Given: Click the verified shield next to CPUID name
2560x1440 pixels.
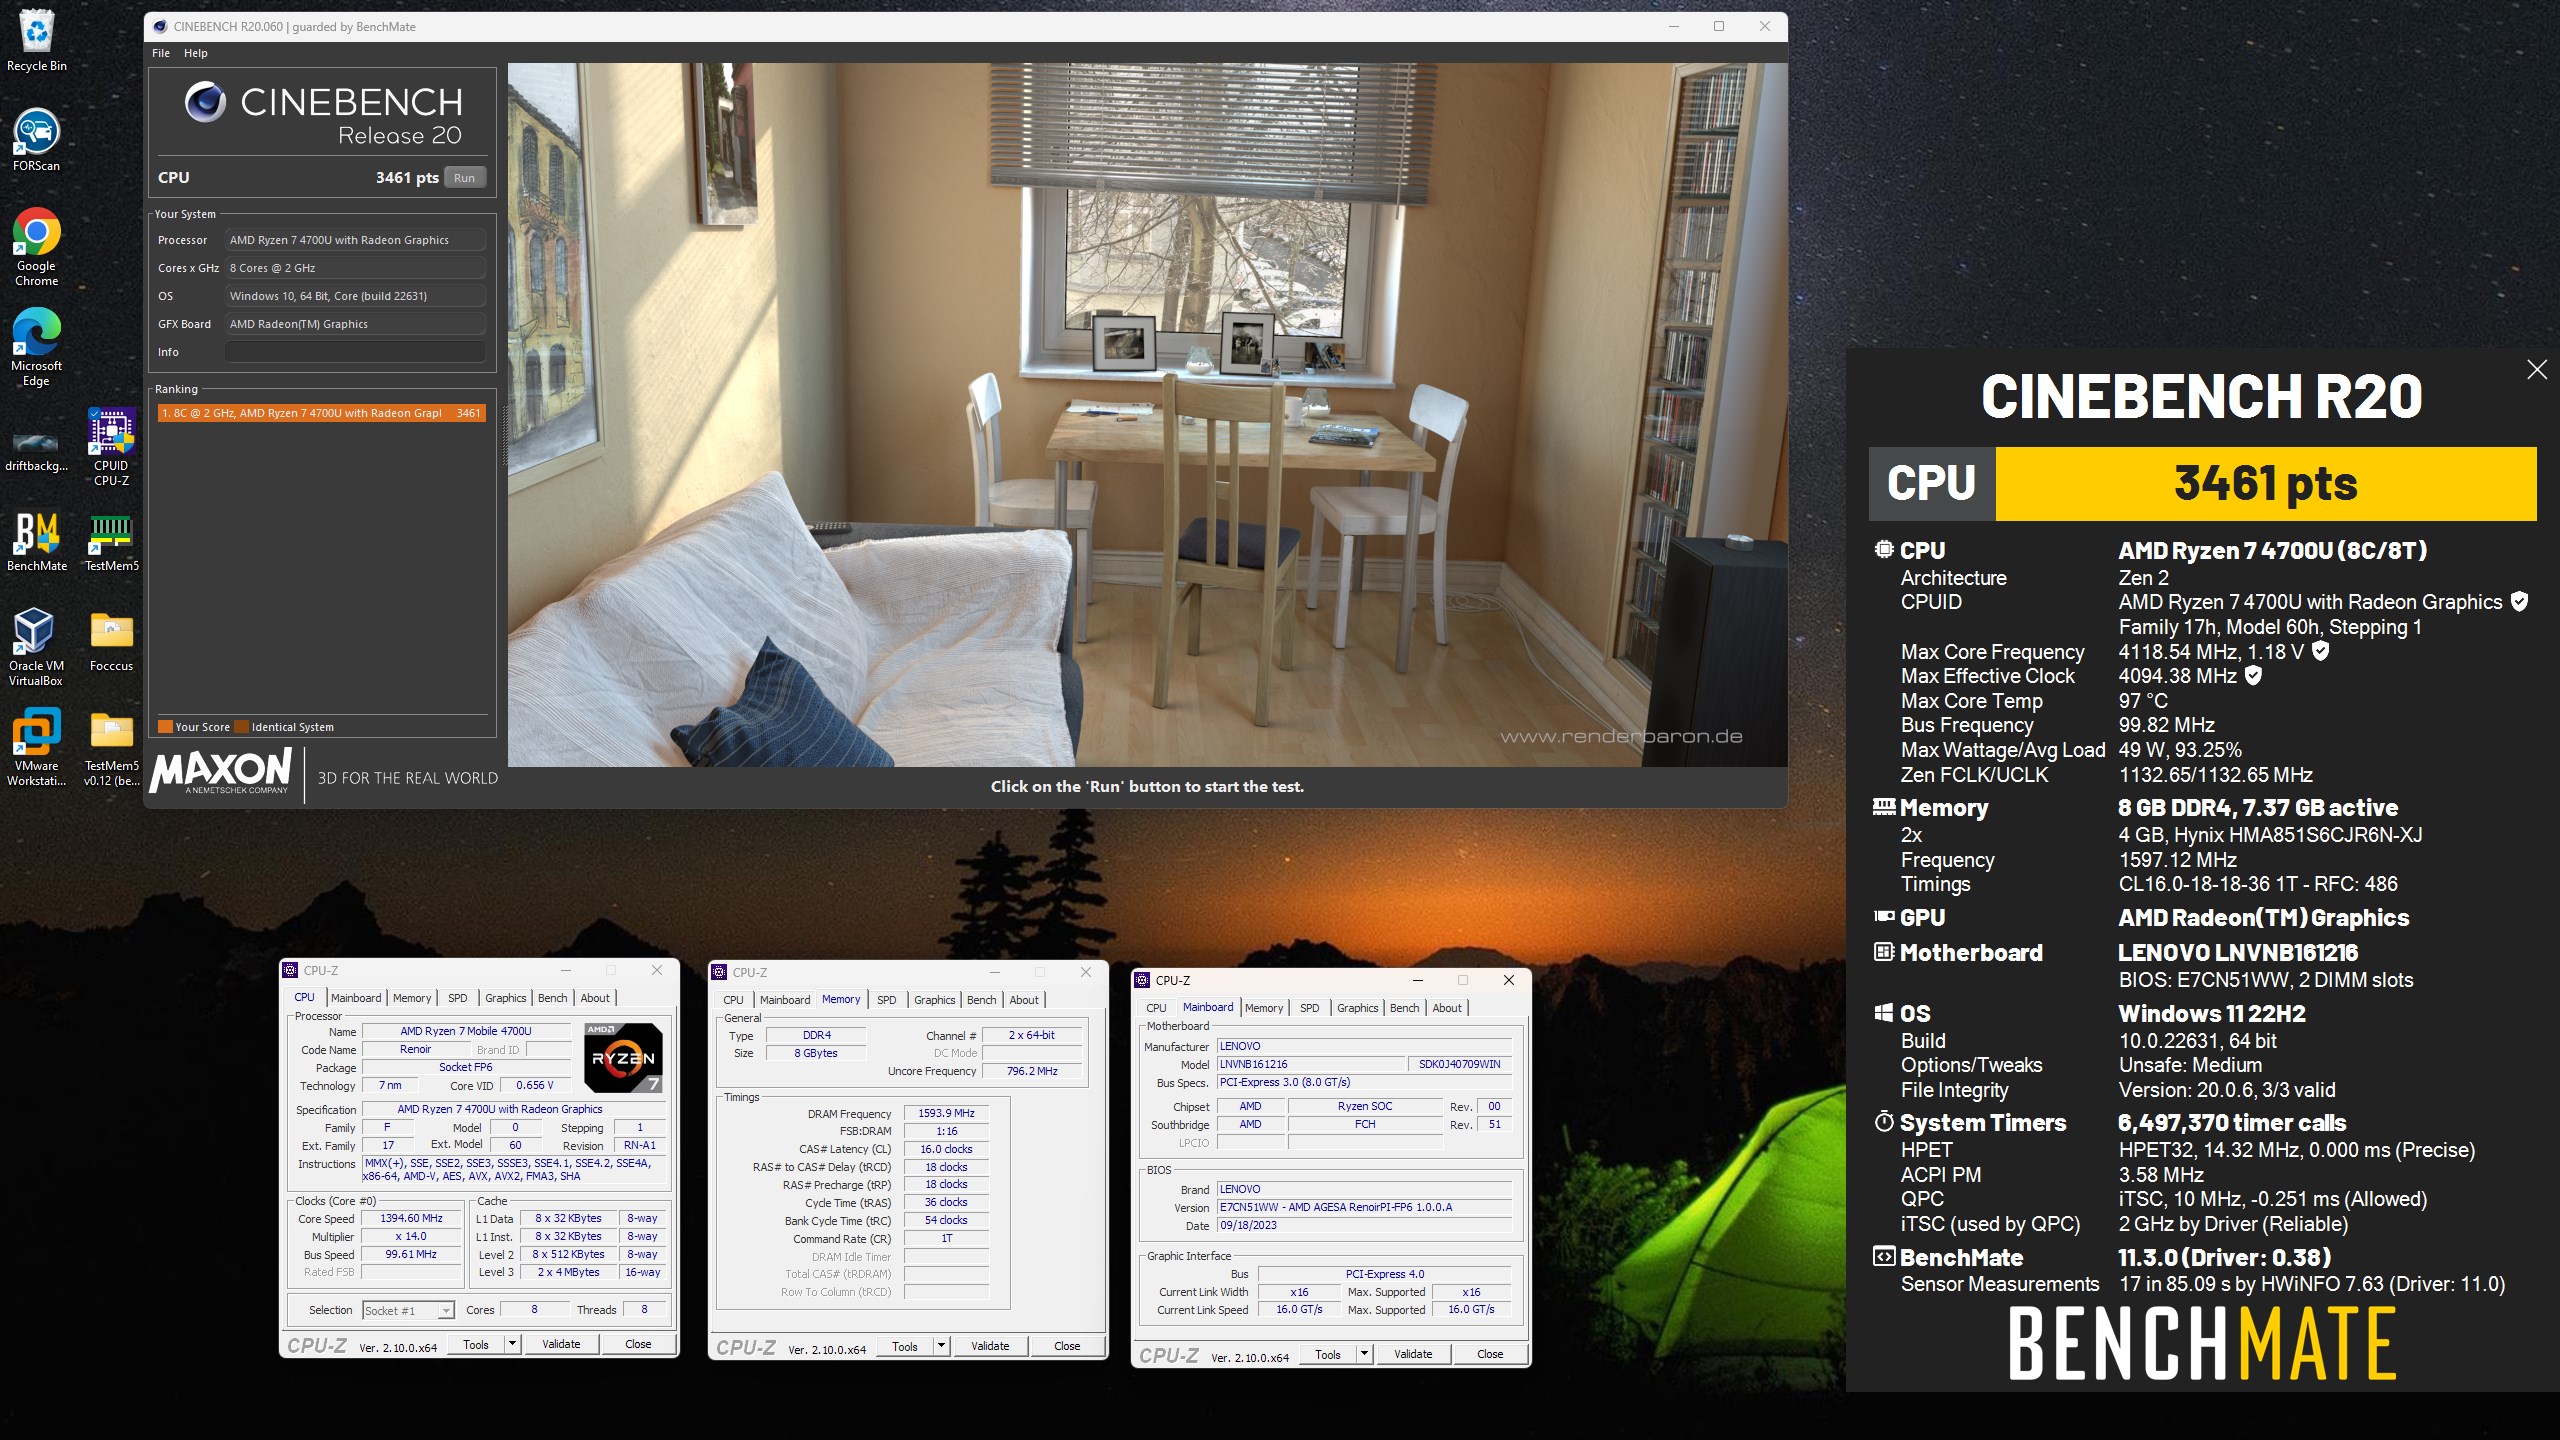Looking at the screenshot, I should pos(2519,601).
